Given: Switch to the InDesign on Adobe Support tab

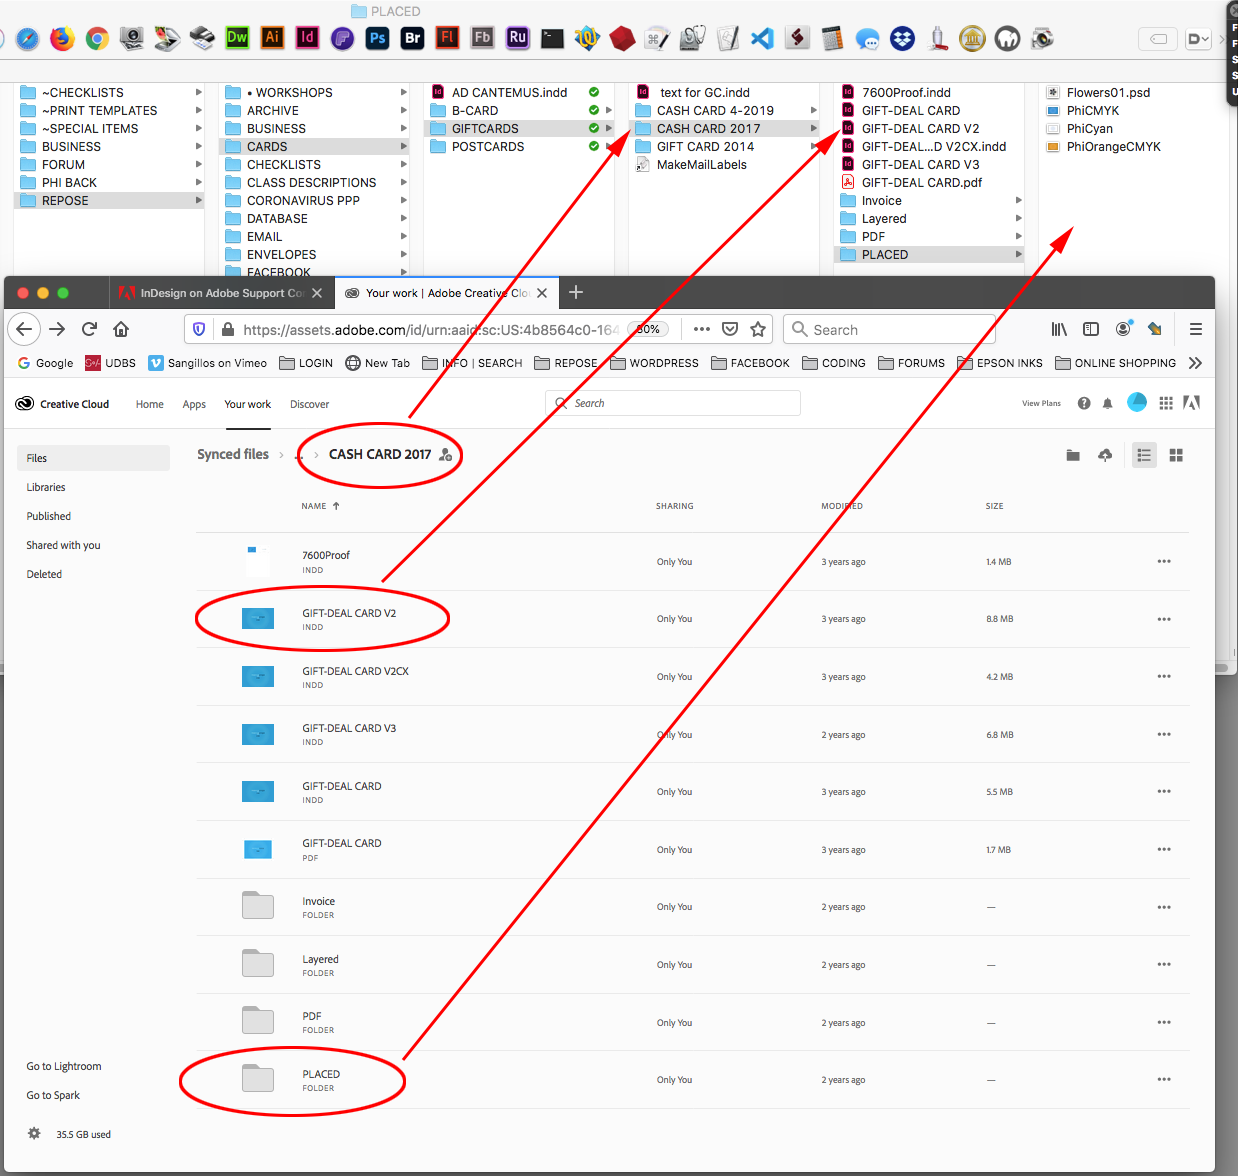Looking at the screenshot, I should point(222,292).
